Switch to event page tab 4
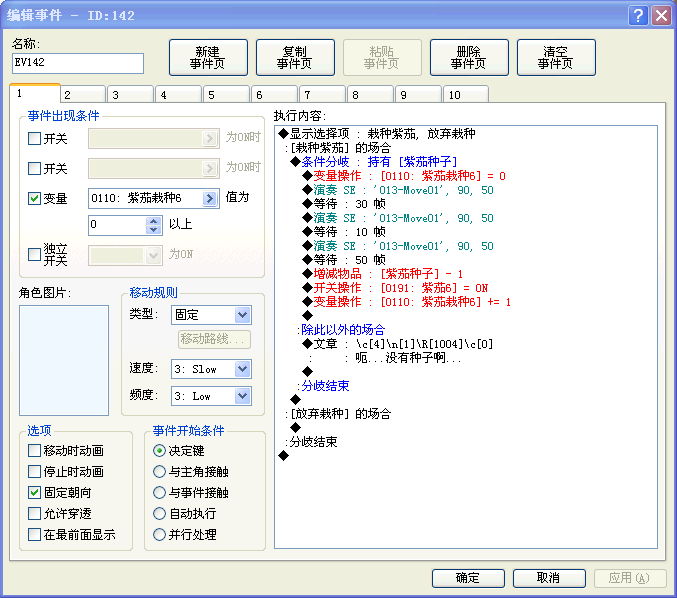 coord(179,95)
